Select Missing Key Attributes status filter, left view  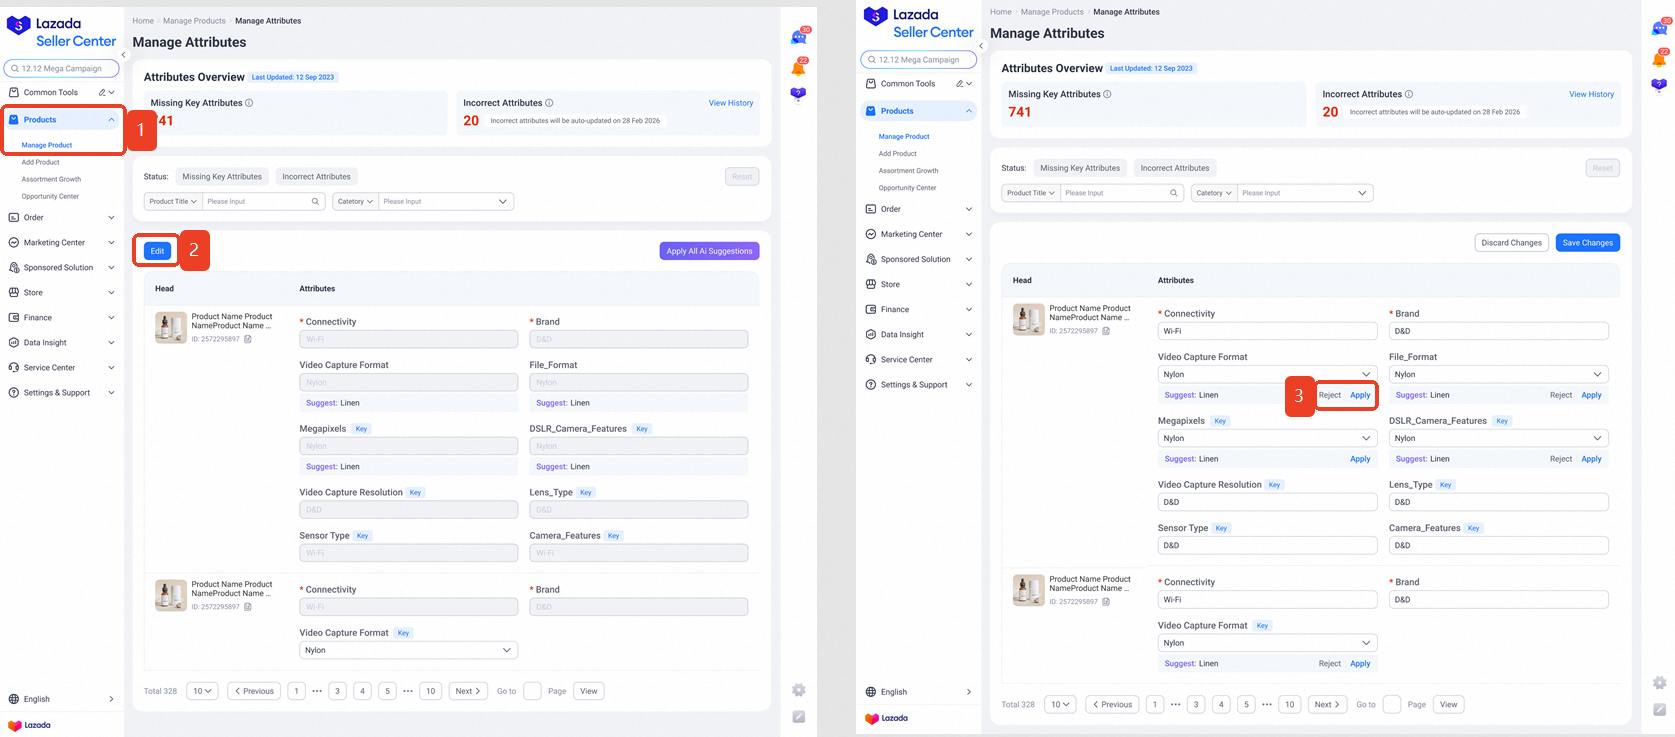222,177
